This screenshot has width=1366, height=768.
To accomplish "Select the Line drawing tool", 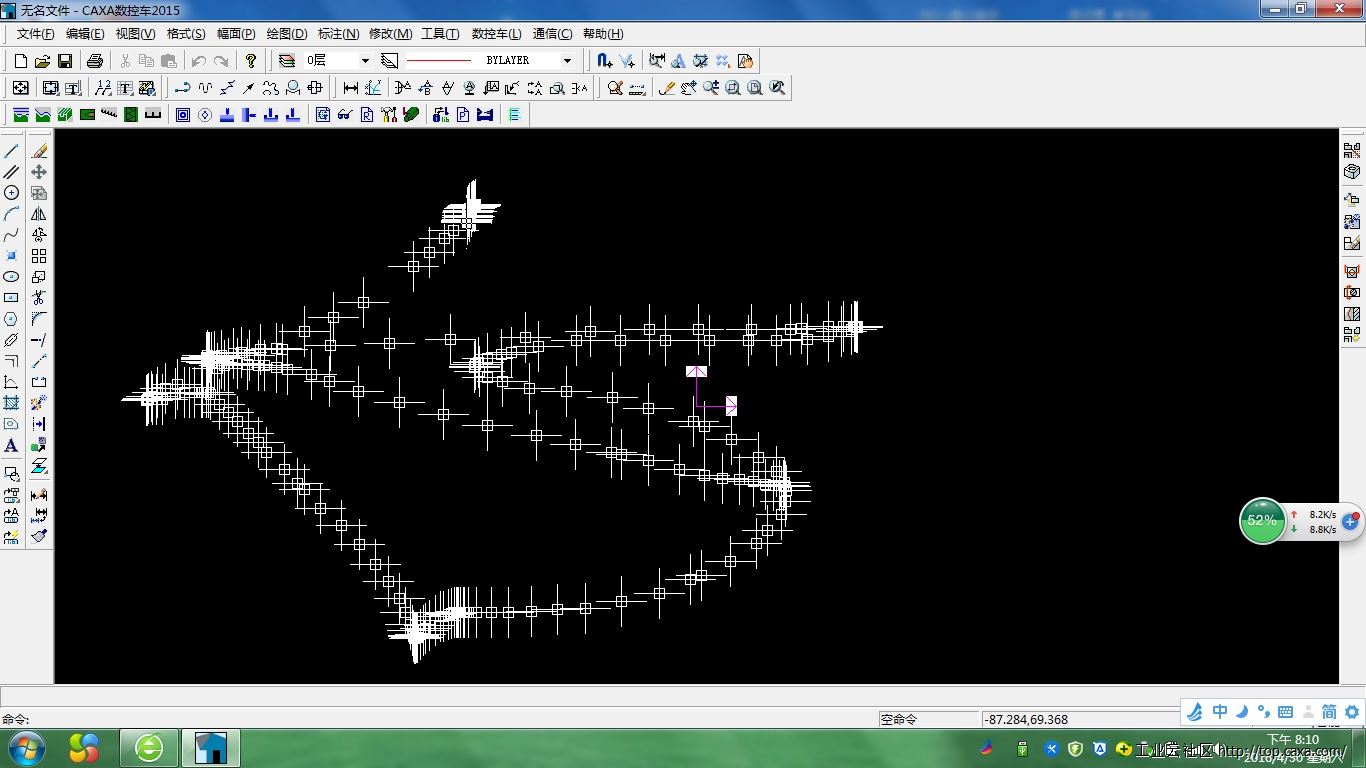I will pyautogui.click(x=12, y=151).
